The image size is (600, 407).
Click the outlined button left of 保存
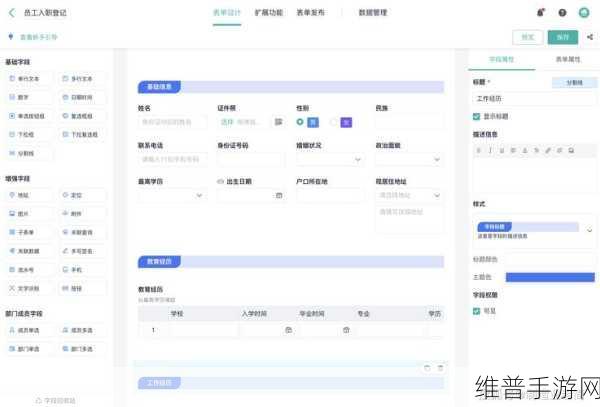tap(528, 37)
